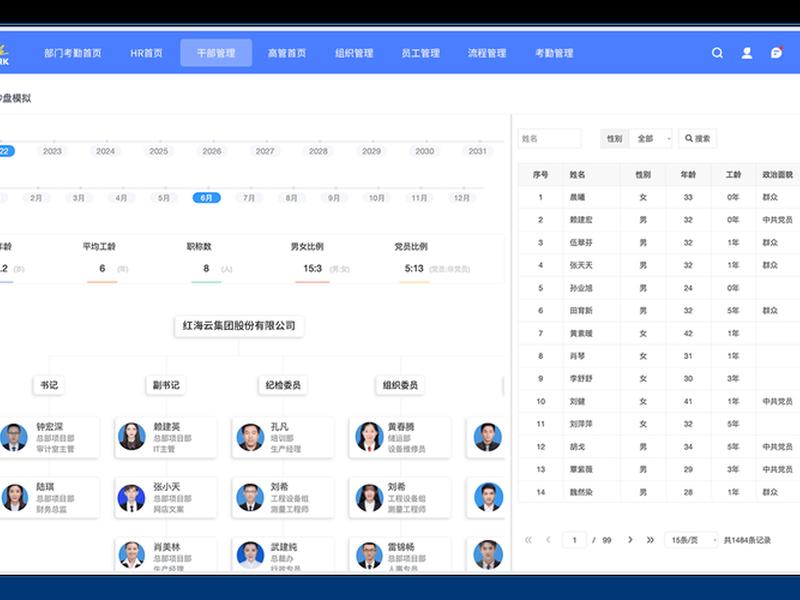Select the 干部管理 tab
The image size is (800, 600).
216,53
